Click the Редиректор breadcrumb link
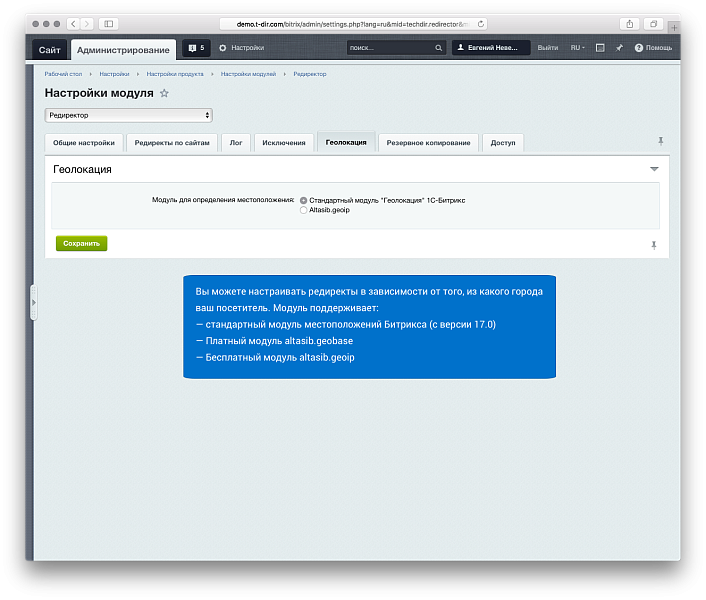The image size is (706, 600). coord(310,74)
